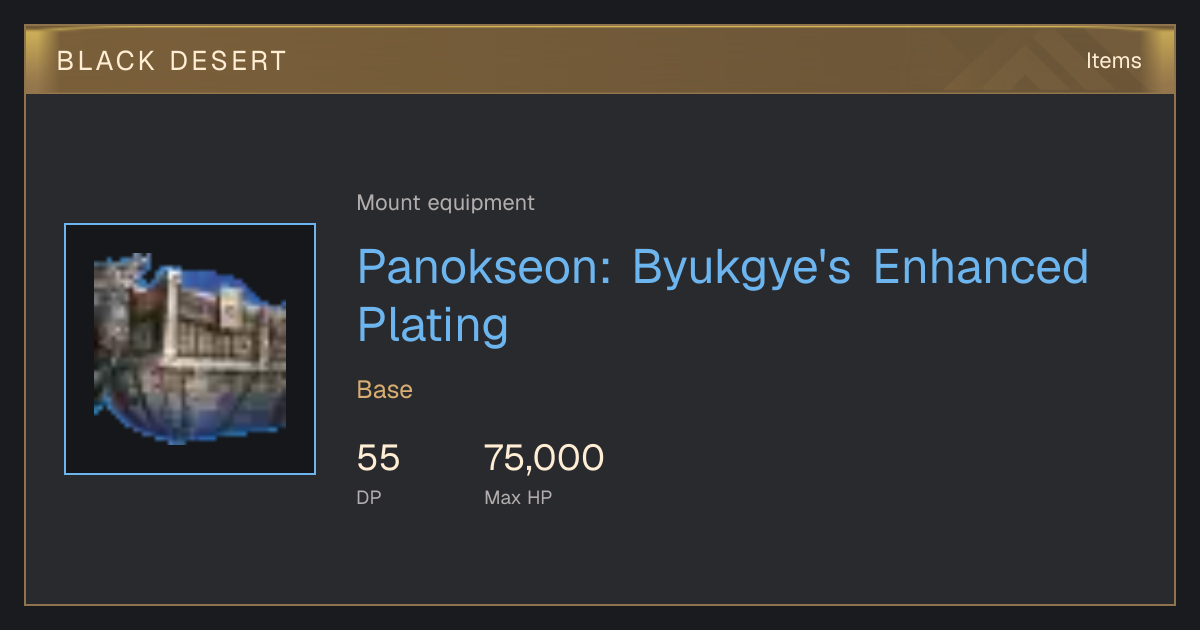This screenshot has height=630, width=1200.
Task: Open the Items link in the header
Action: click(x=1113, y=60)
